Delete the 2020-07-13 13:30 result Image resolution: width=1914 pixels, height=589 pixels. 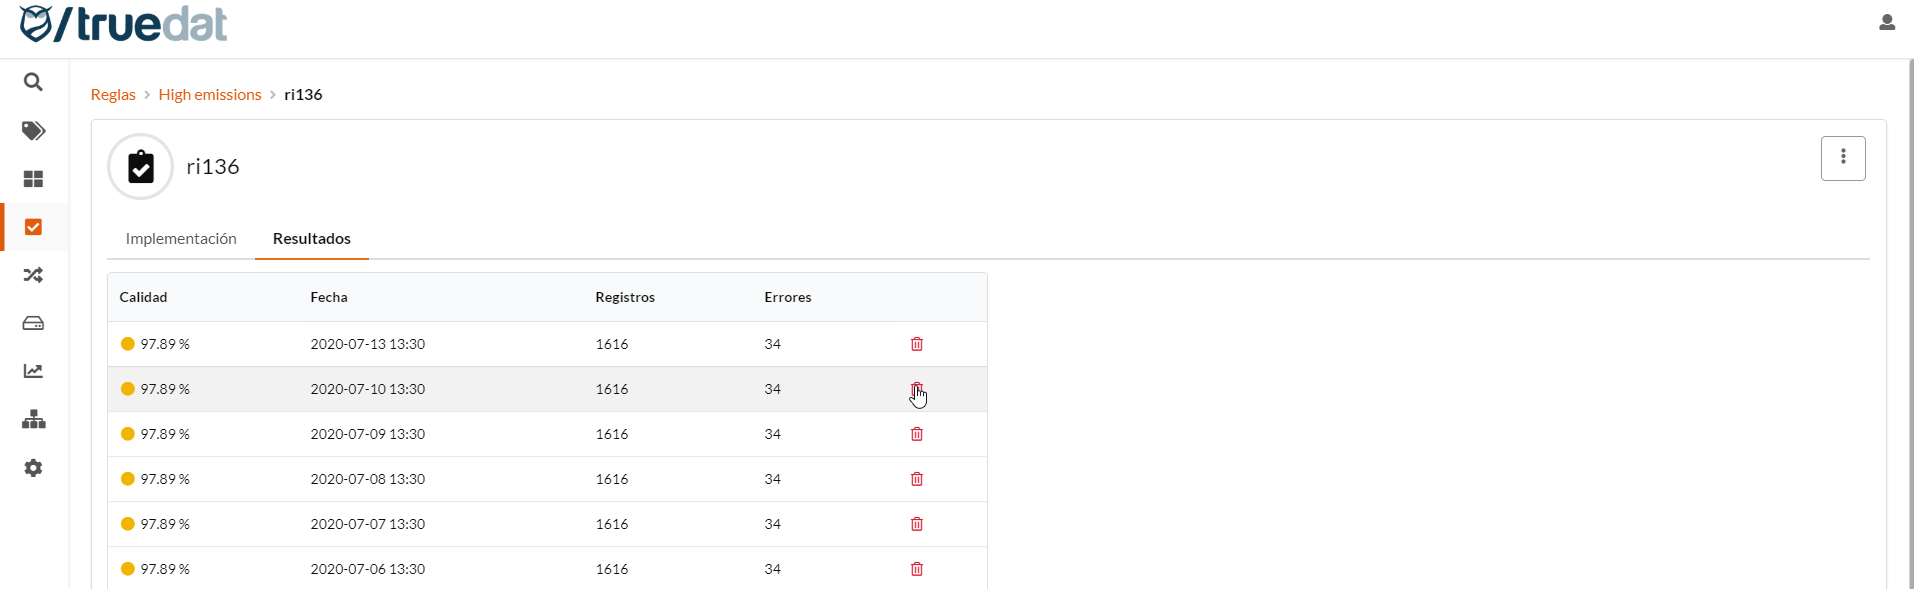(x=916, y=344)
